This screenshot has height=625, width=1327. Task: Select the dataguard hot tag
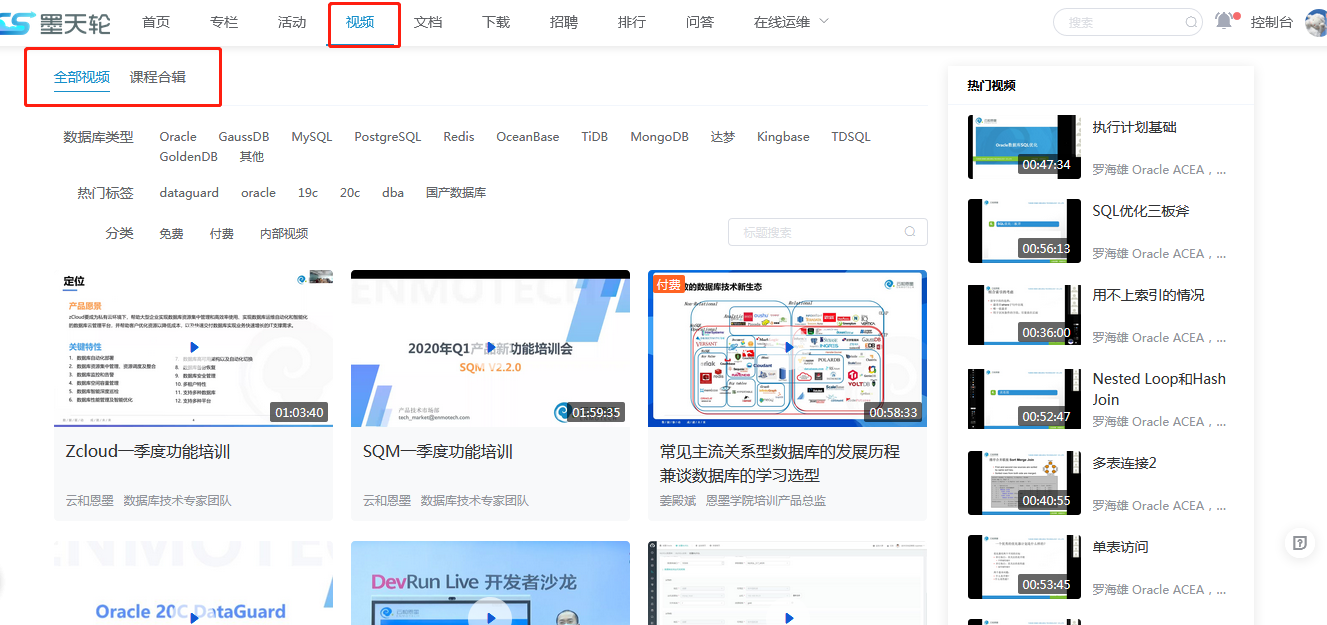point(189,193)
